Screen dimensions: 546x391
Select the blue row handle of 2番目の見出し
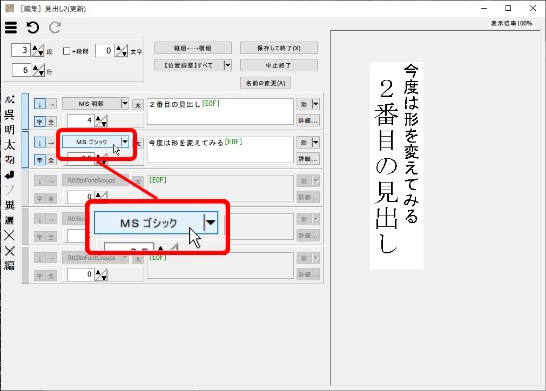pyautogui.click(x=25, y=111)
